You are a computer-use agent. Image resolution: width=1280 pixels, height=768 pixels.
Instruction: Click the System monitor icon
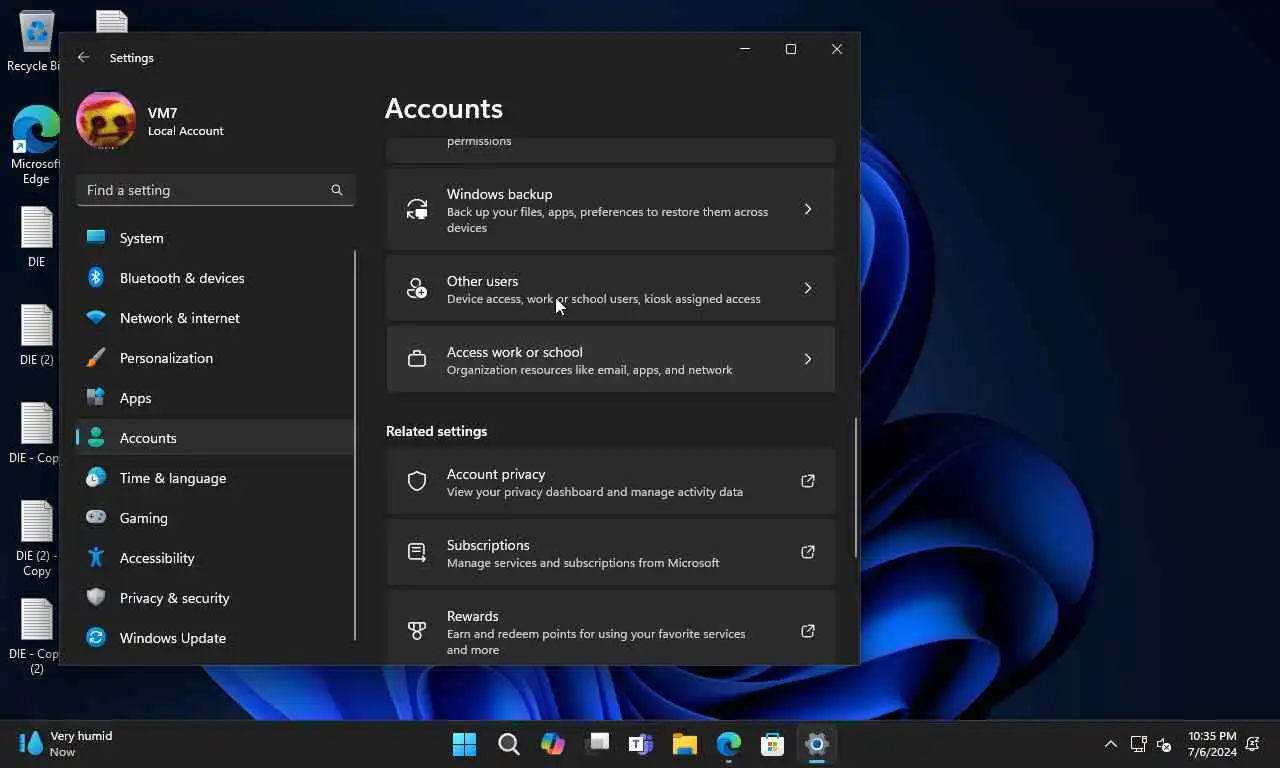coord(96,238)
